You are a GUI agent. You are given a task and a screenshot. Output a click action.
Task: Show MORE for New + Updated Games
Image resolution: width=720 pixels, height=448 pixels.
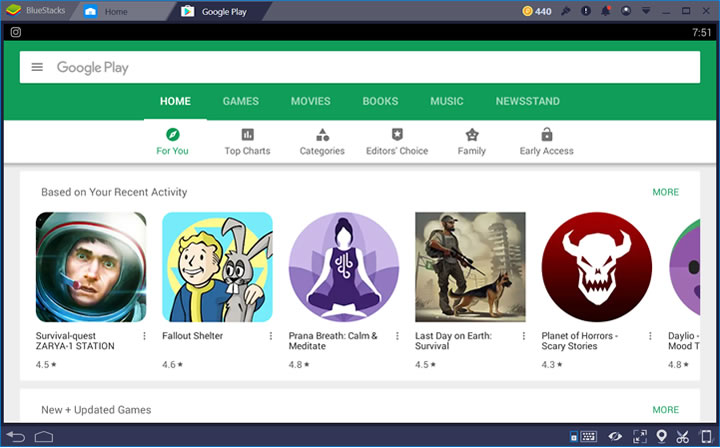pos(665,410)
